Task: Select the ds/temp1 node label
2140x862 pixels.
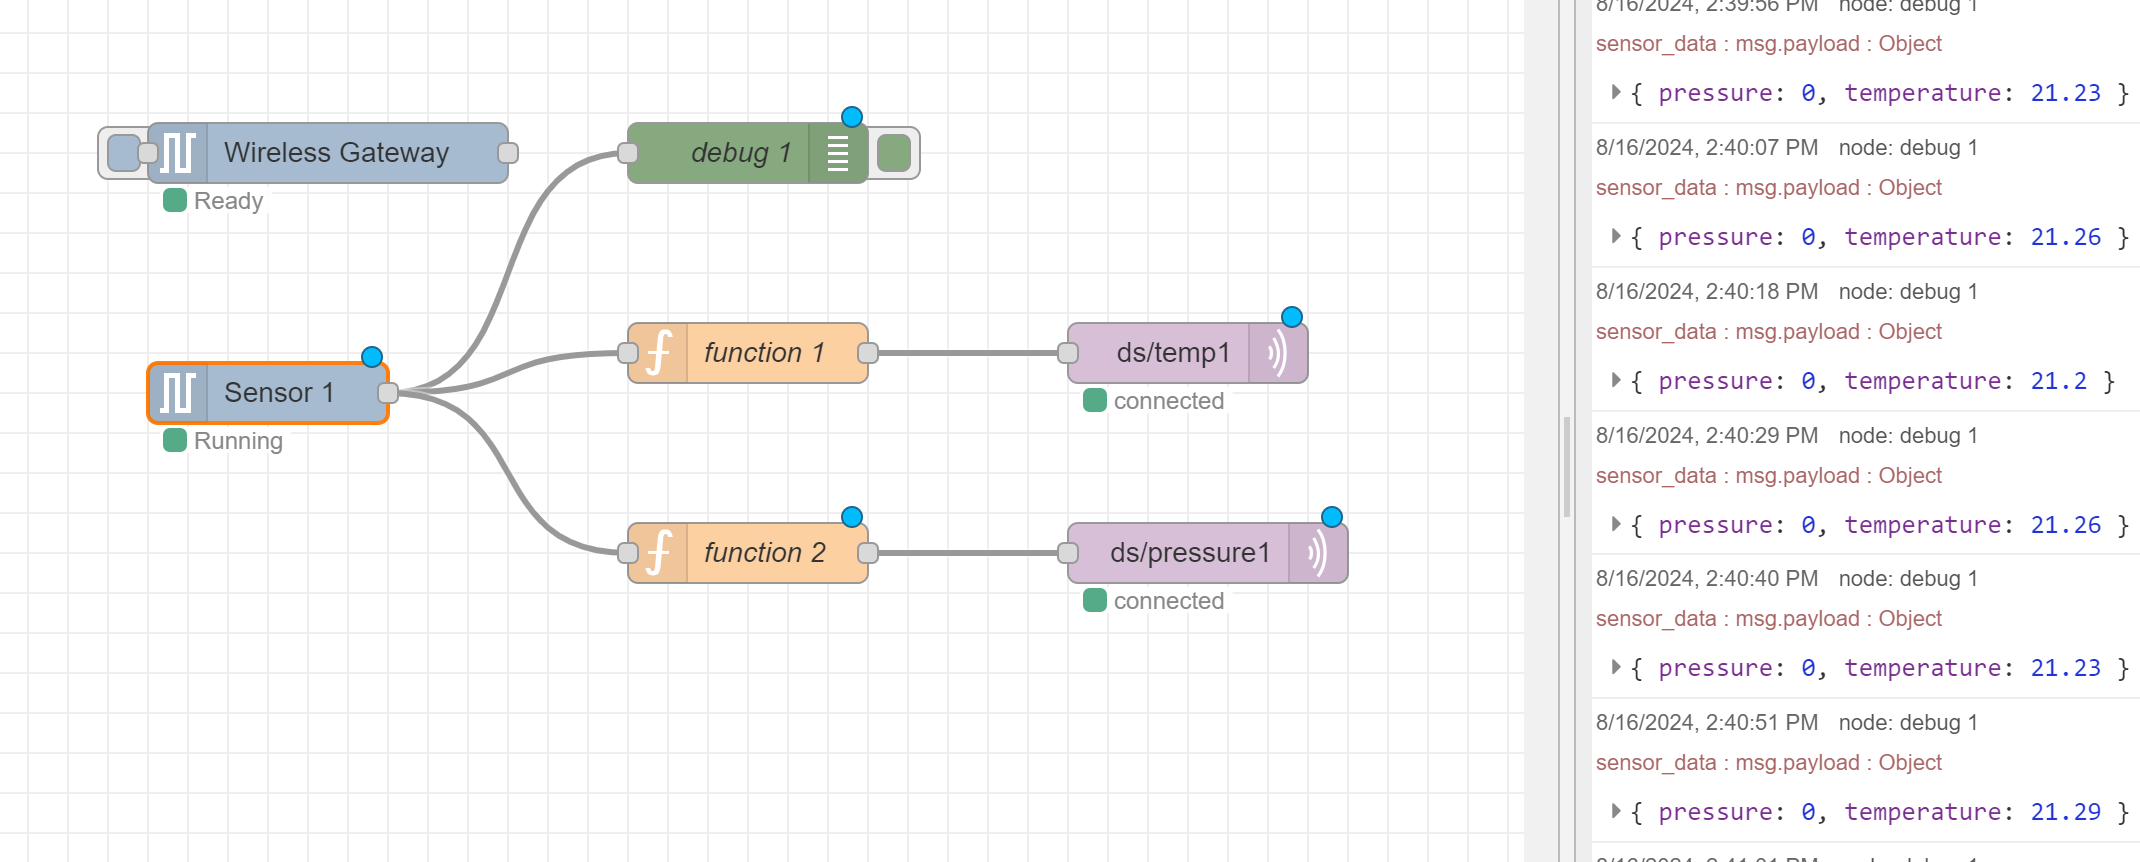Action: click(1172, 353)
